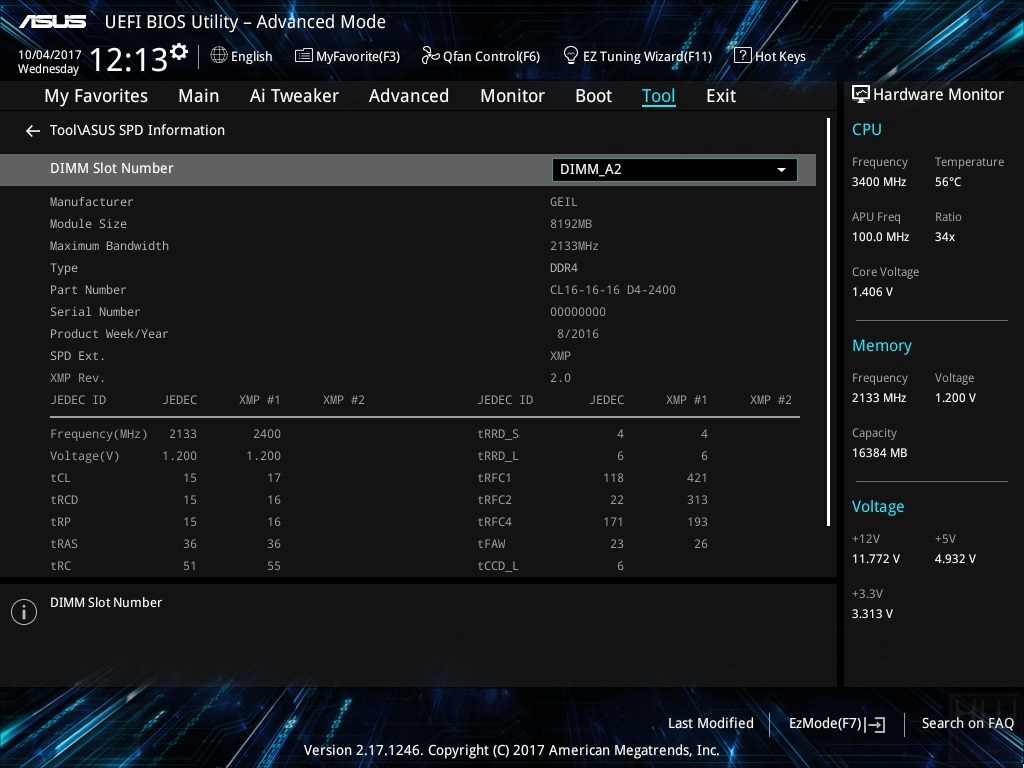Viewport: 1024px width, 768px height.
Task: Click the vertical scrollbar of SPD list
Action: point(828,322)
